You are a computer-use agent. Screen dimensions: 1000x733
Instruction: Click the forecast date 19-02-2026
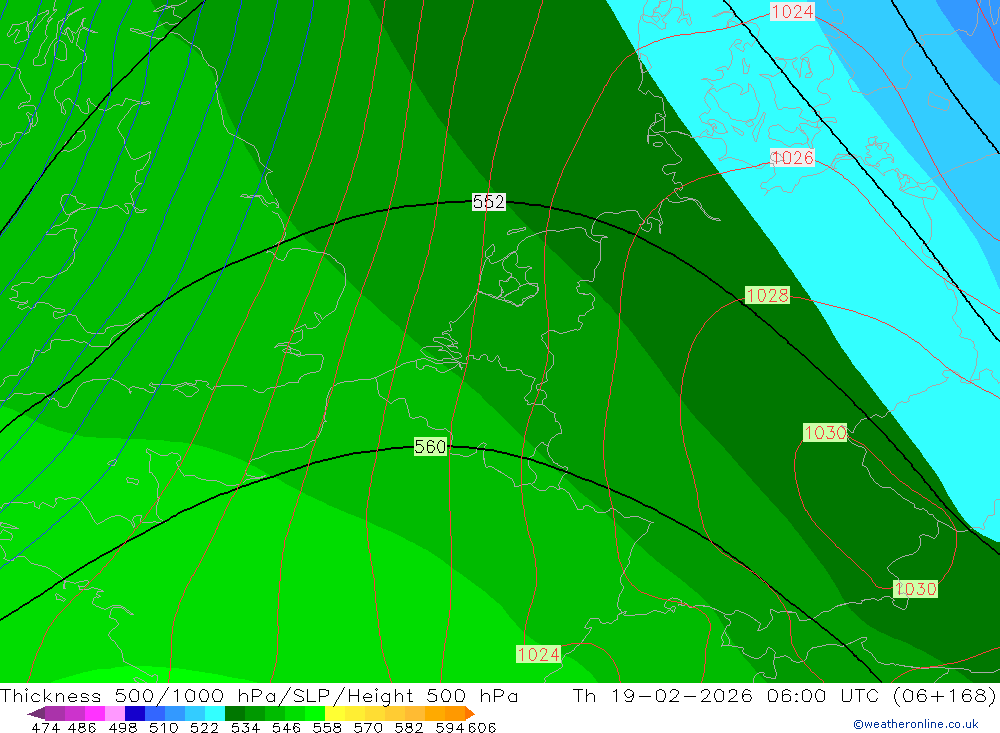pyautogui.click(x=682, y=696)
